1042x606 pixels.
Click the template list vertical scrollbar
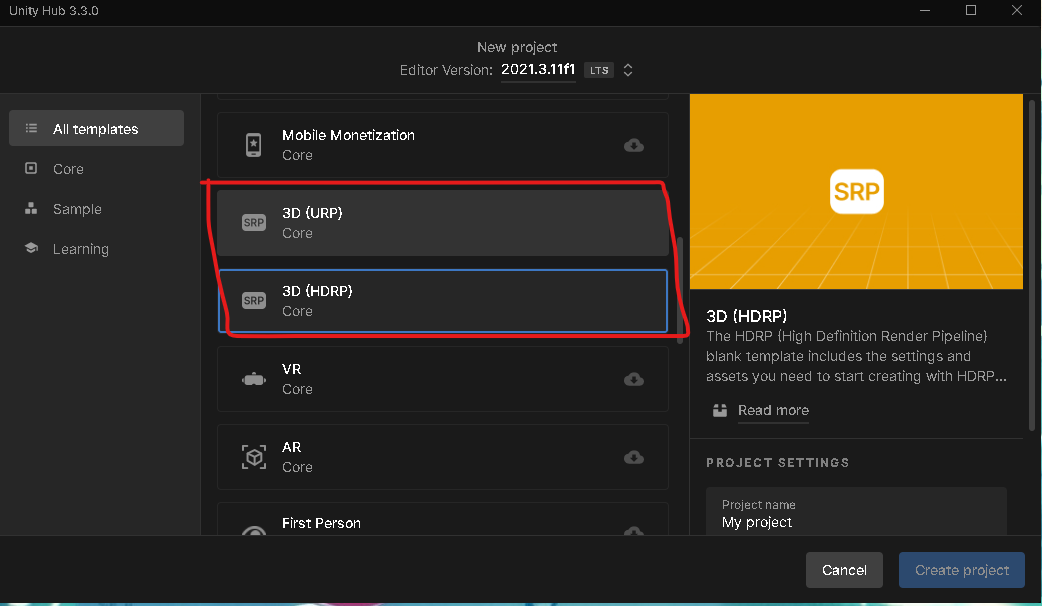coord(680,290)
